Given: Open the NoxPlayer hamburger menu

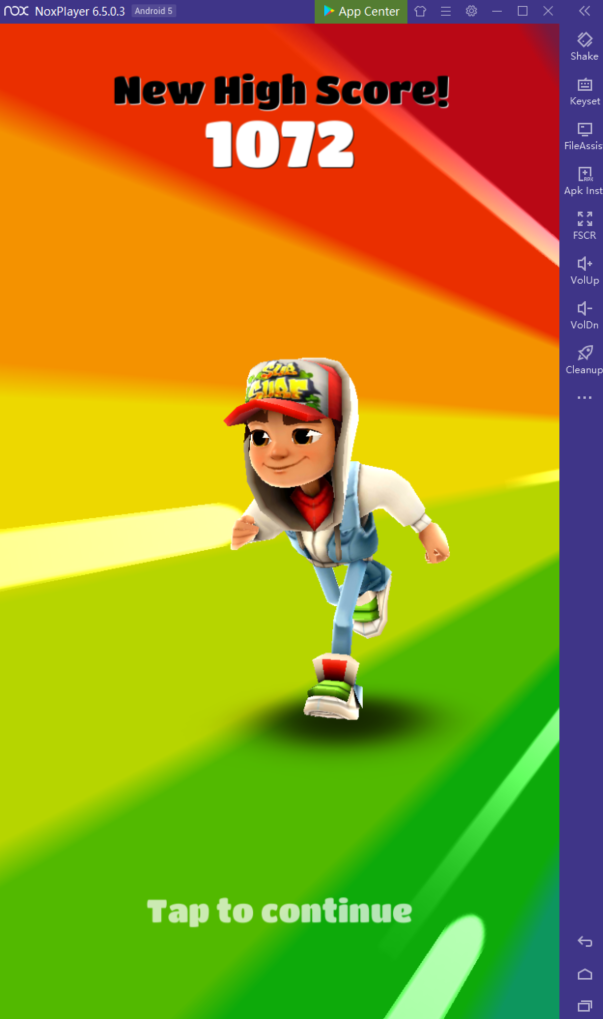Looking at the screenshot, I should [x=446, y=11].
